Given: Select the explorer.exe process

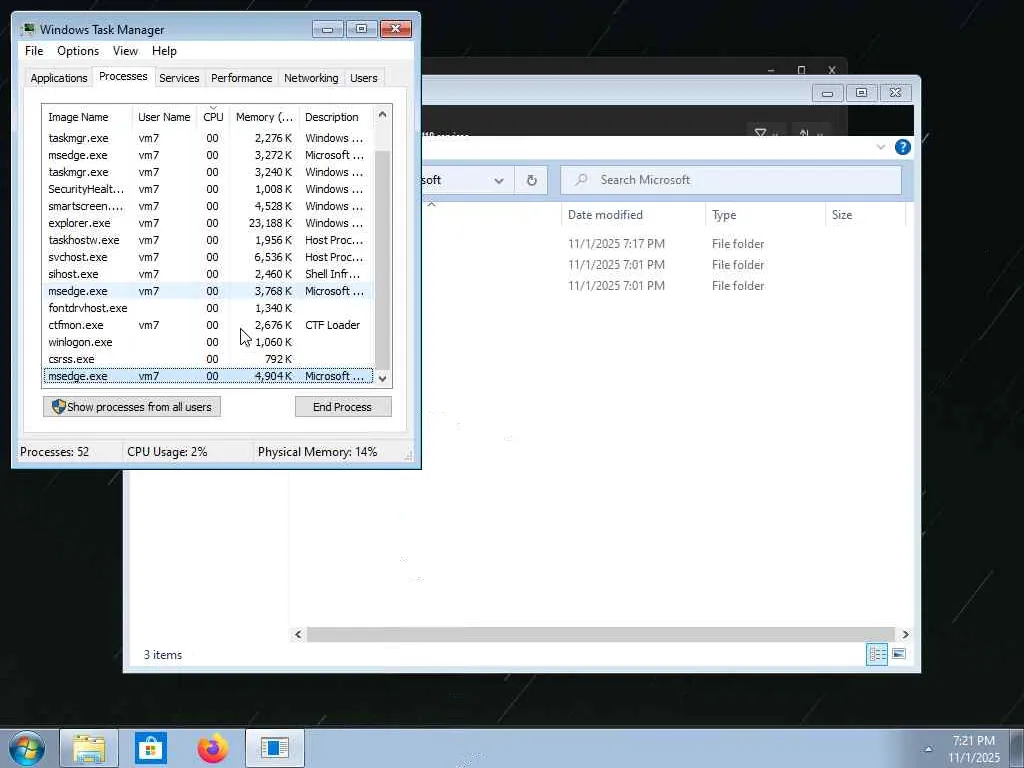Looking at the screenshot, I should click(x=208, y=223).
